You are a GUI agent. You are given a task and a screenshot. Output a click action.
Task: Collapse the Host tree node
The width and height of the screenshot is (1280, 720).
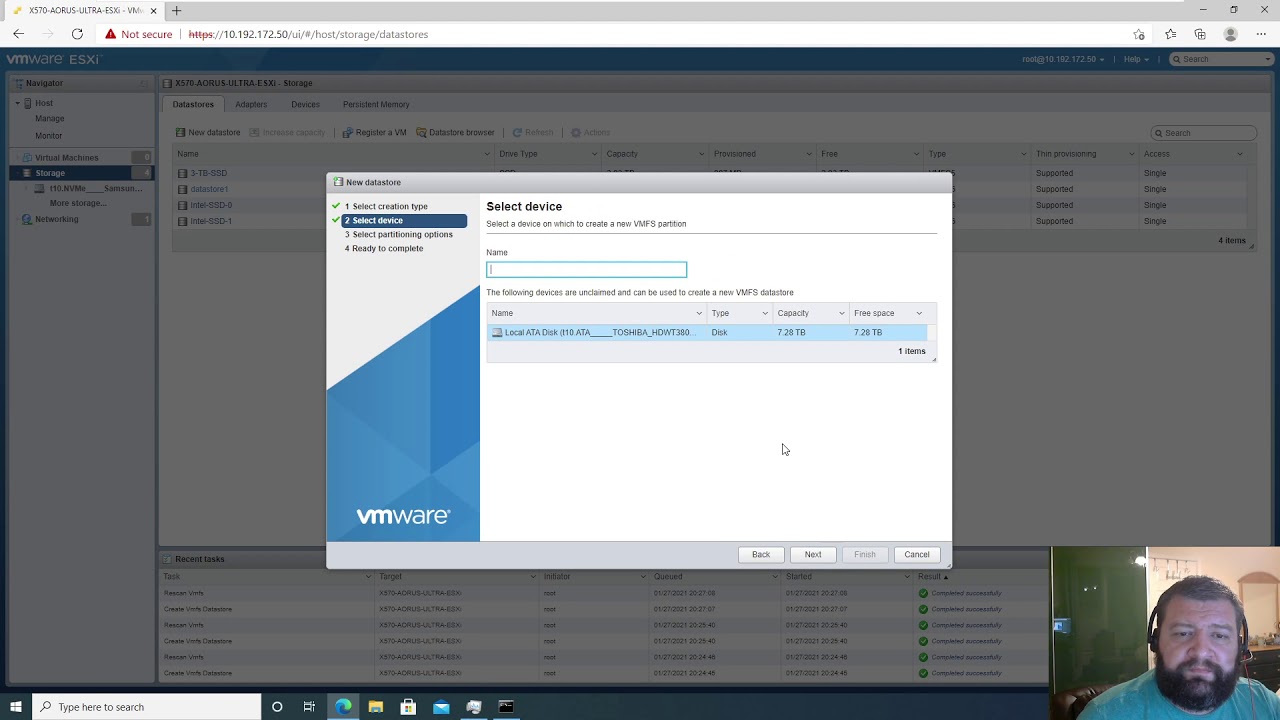[17, 103]
